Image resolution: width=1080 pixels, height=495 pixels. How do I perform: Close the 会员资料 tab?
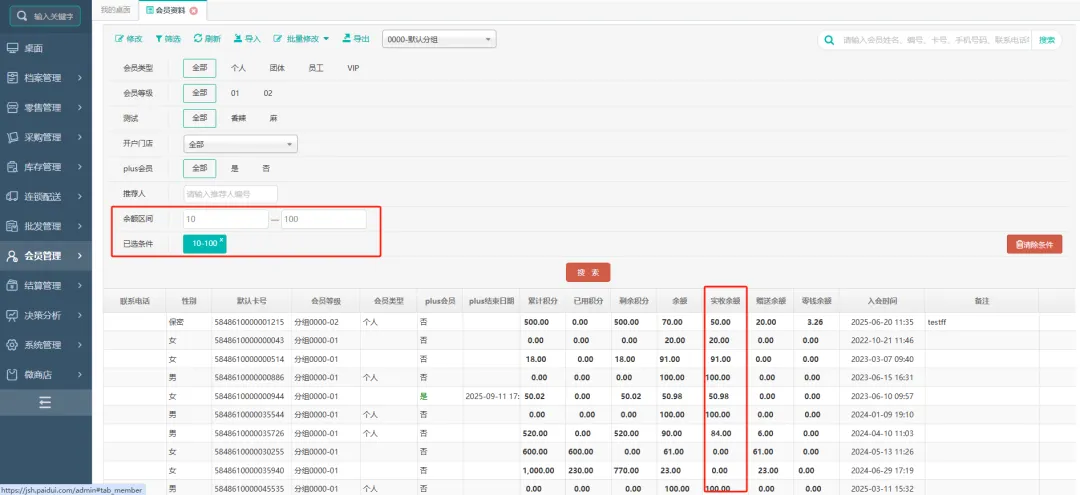(194, 10)
